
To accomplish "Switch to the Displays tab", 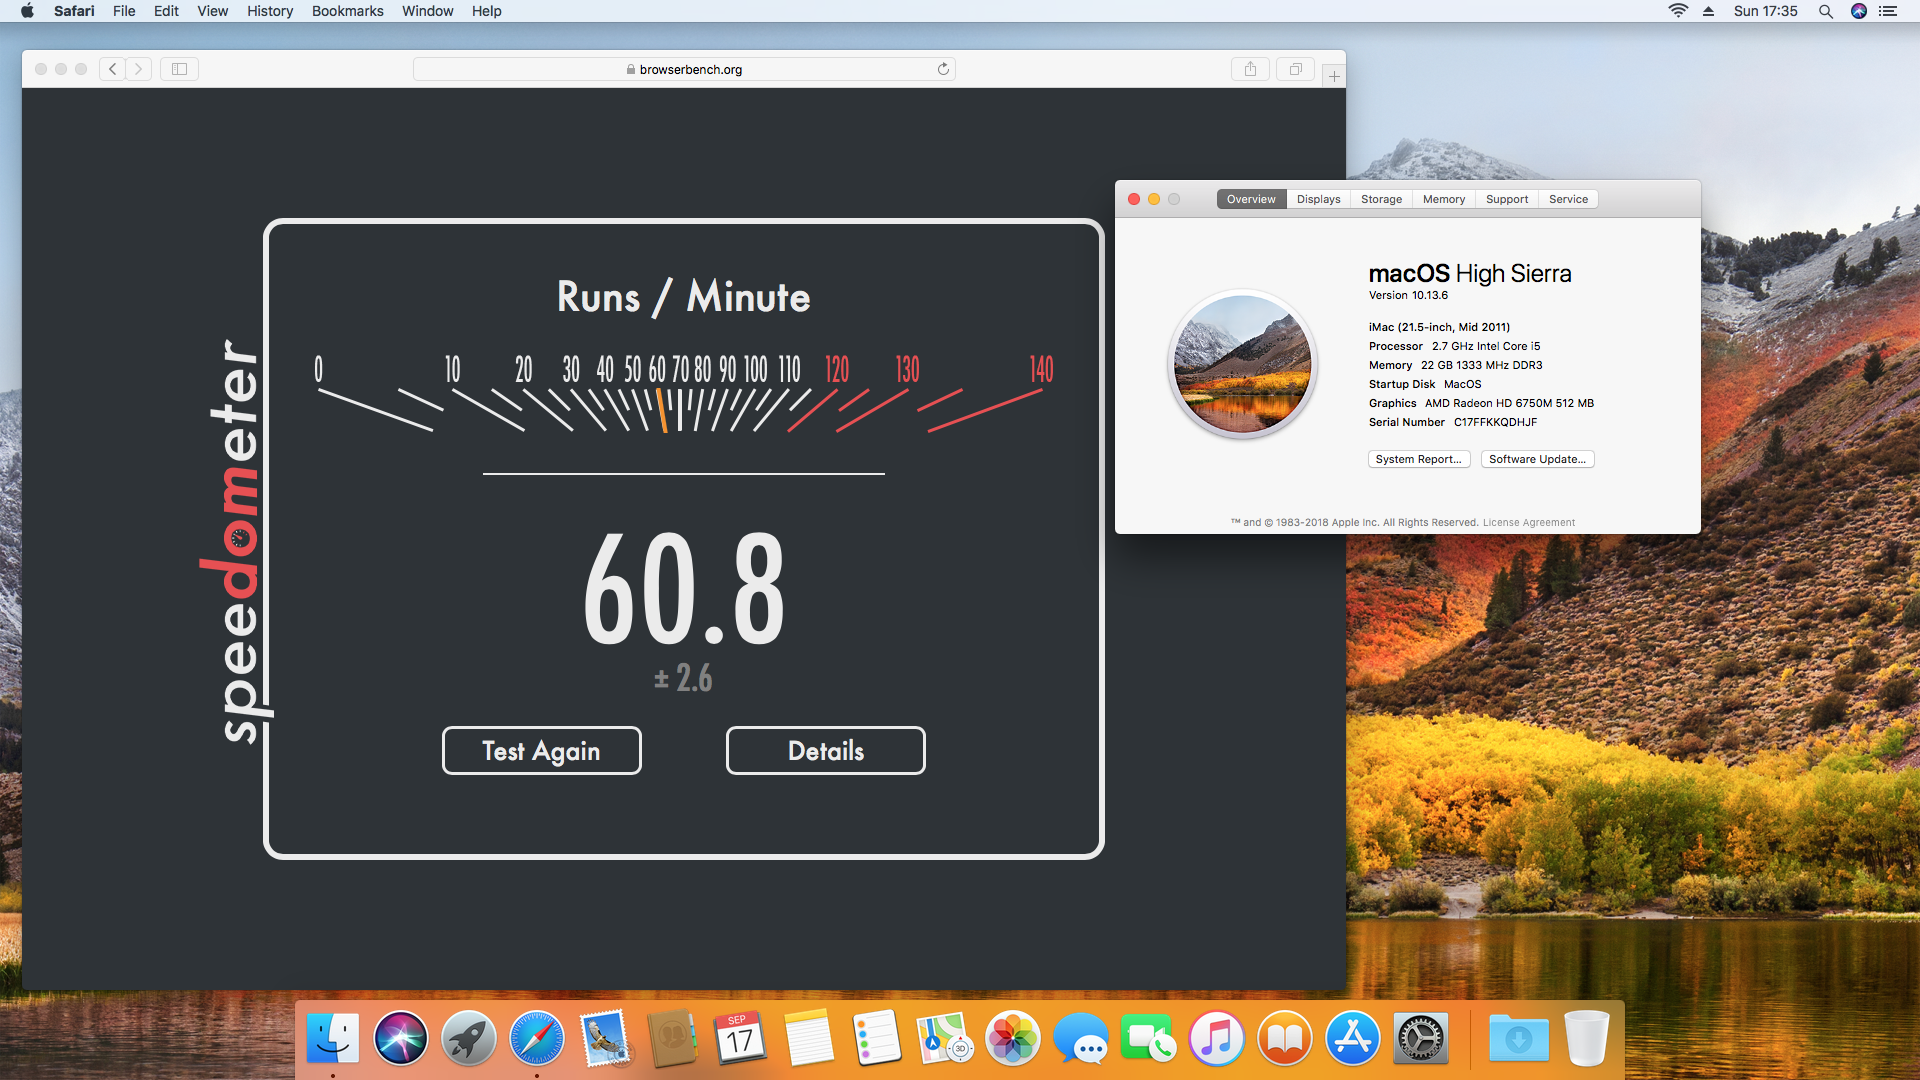I will [x=1318, y=199].
